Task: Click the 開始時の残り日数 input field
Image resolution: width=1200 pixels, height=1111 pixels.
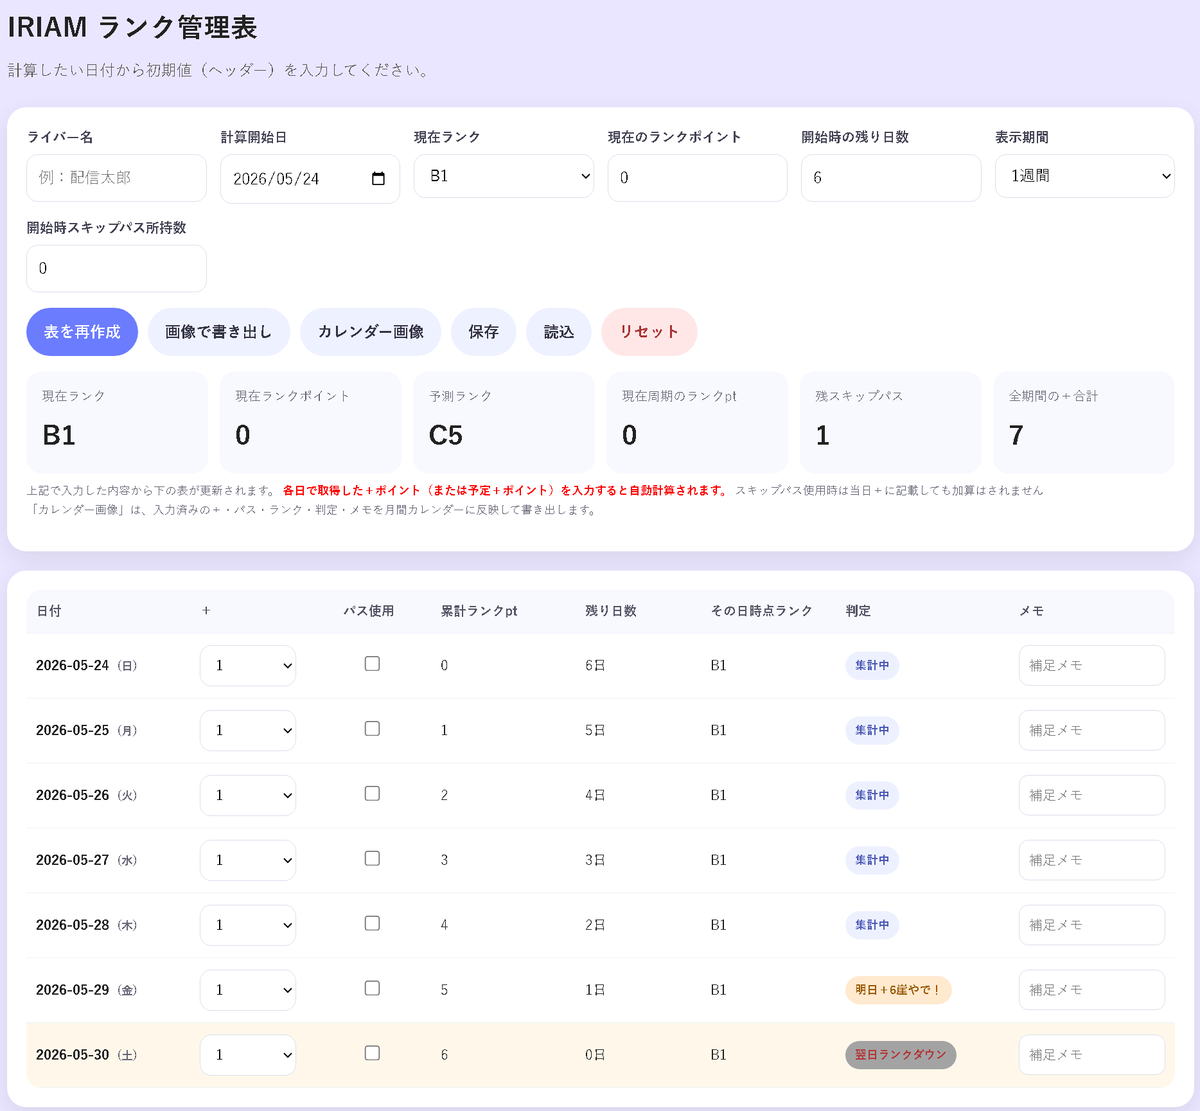Action: 891,178
